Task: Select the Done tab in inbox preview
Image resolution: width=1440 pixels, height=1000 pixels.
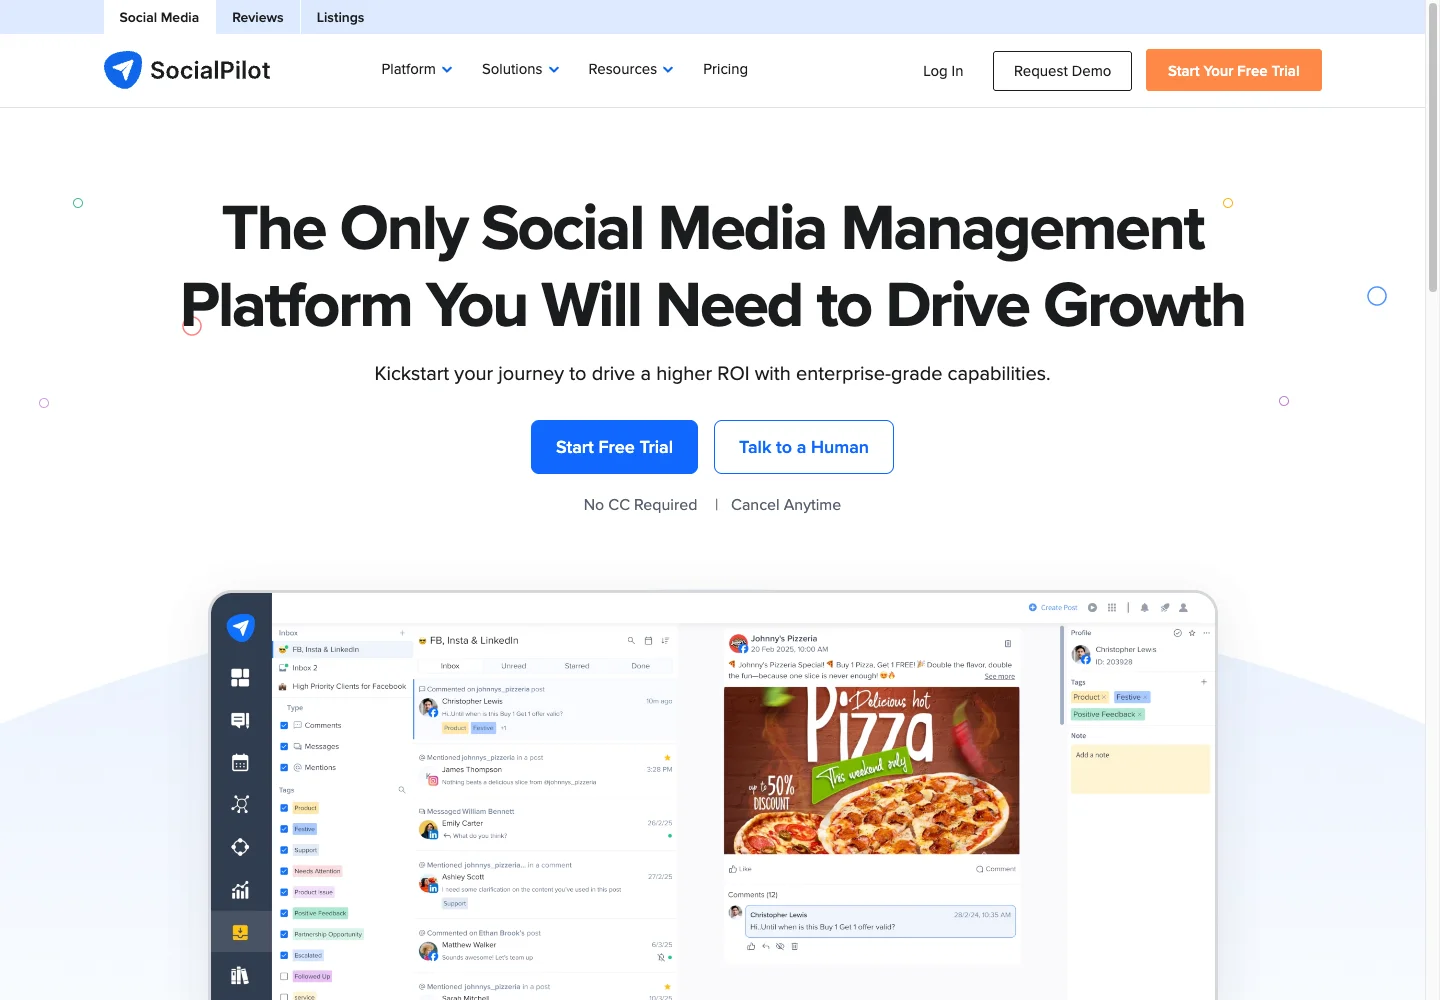Action: [x=641, y=665]
